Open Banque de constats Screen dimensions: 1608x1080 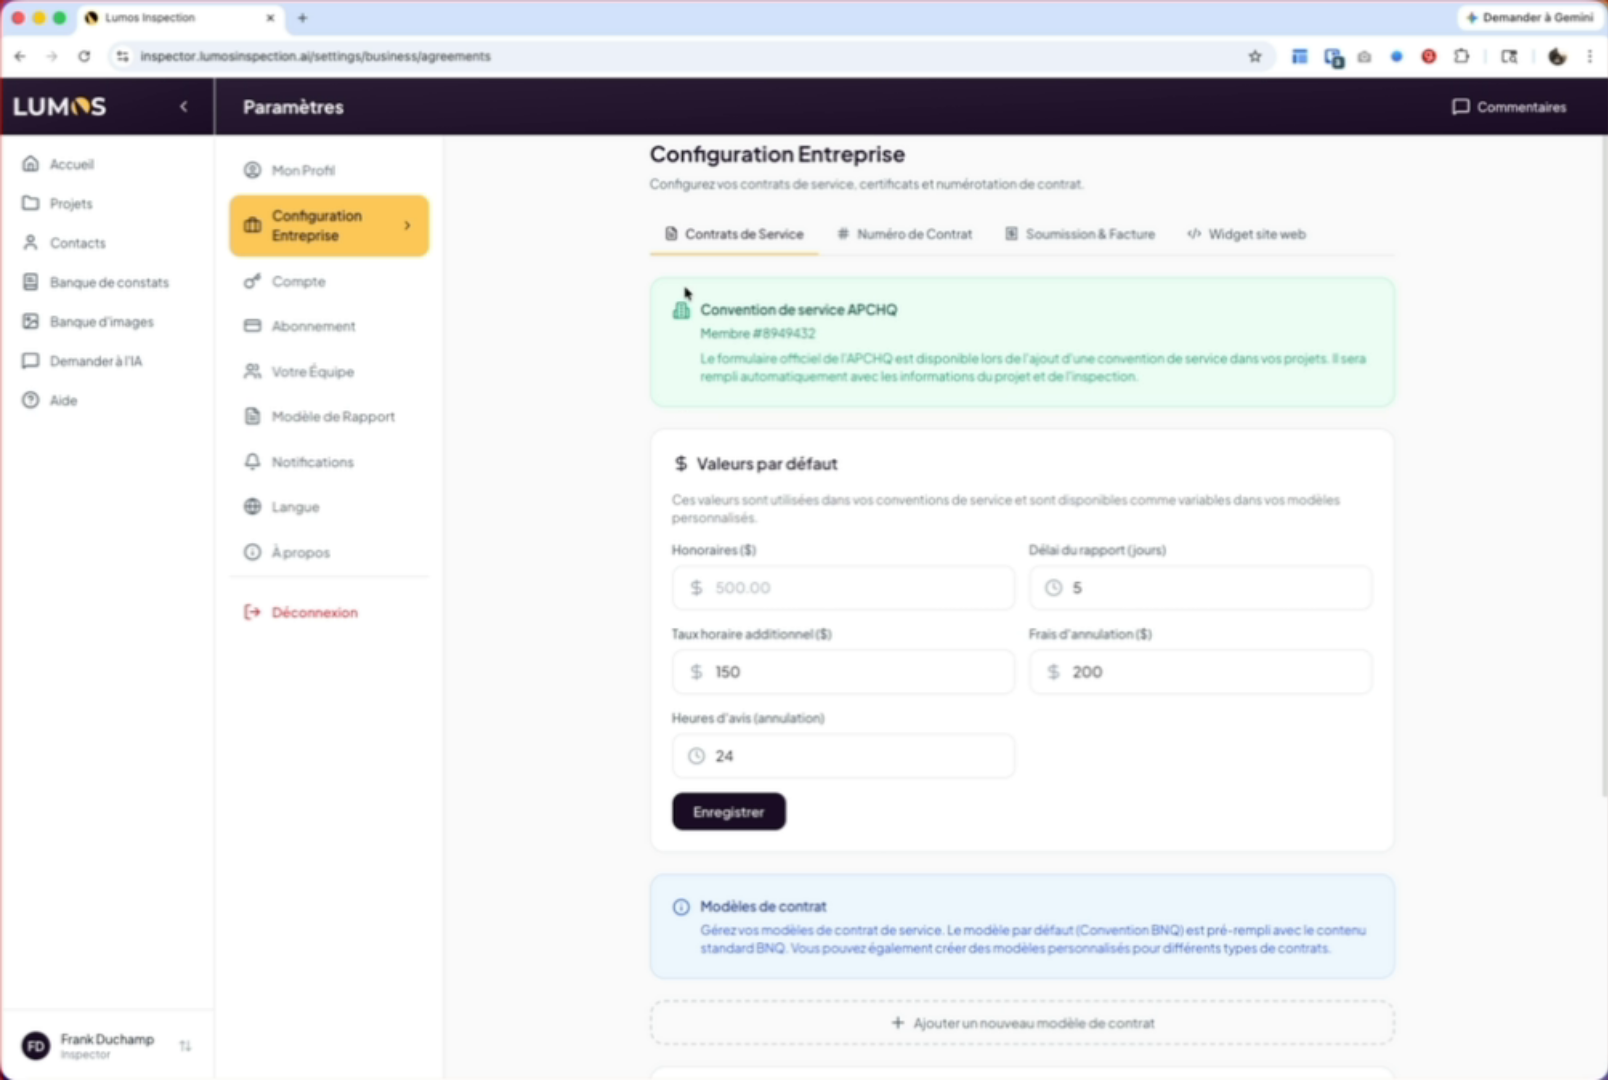click(x=108, y=282)
